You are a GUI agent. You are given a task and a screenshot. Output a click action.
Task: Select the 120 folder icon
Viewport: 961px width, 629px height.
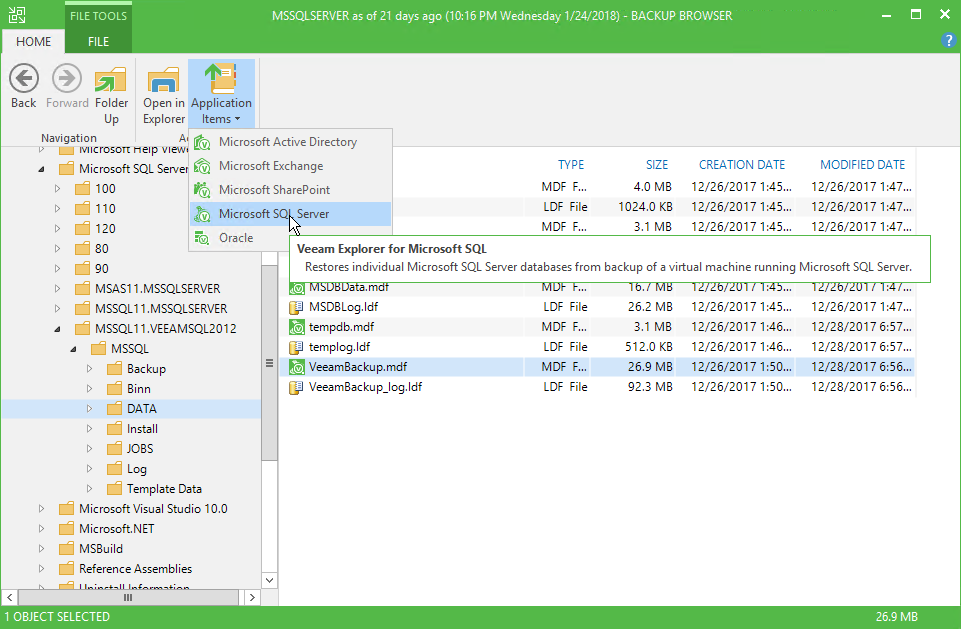82,229
